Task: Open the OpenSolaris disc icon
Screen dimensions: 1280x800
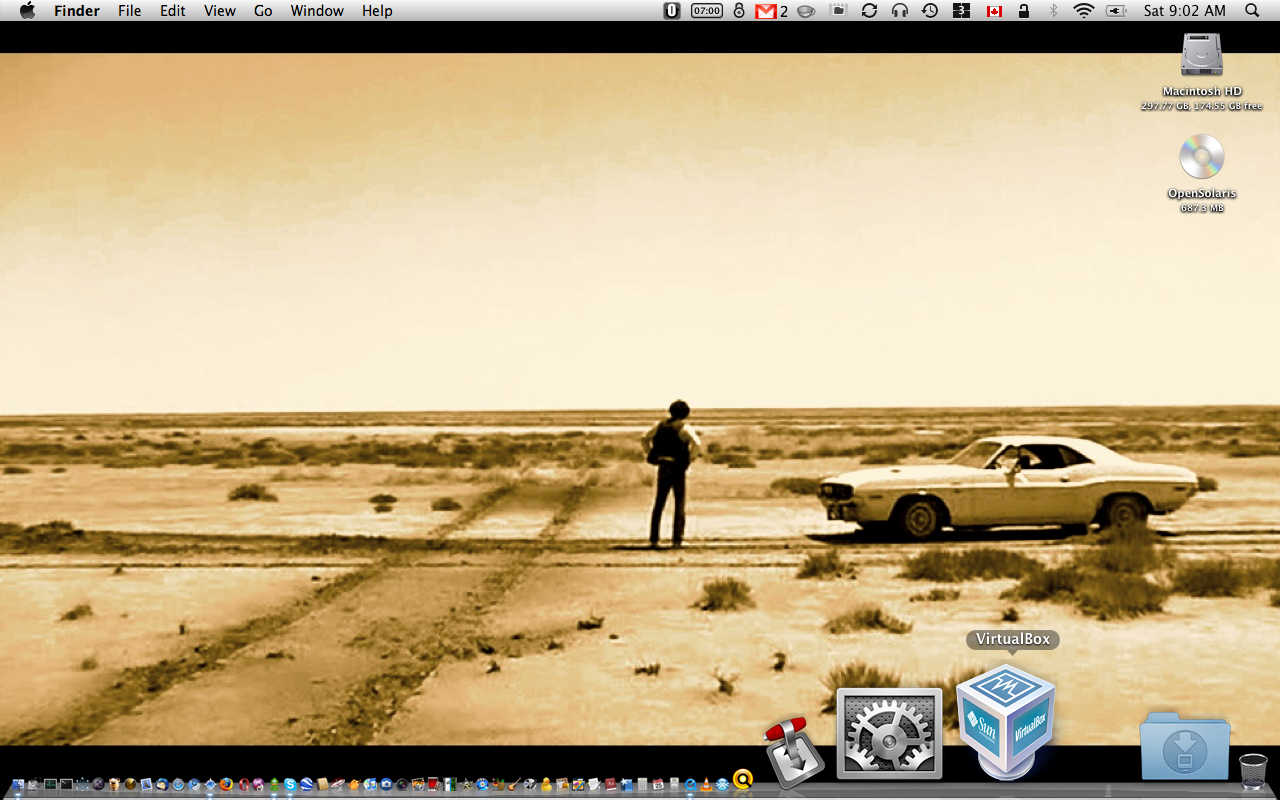Action: (x=1201, y=157)
